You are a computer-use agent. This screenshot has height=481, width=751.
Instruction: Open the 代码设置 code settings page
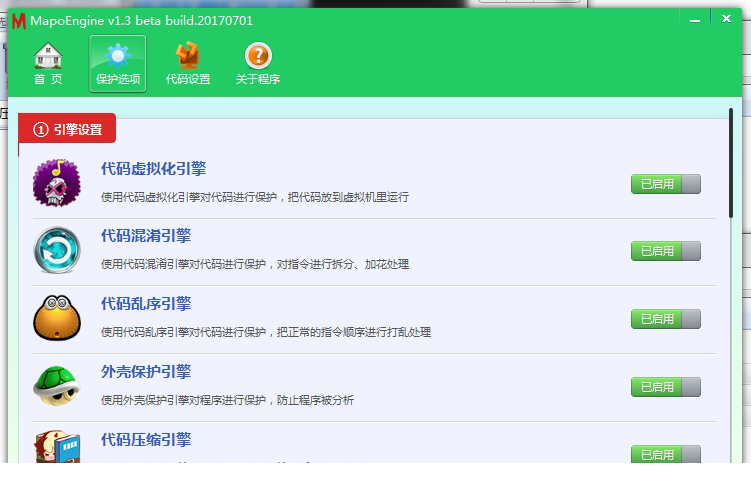point(187,64)
